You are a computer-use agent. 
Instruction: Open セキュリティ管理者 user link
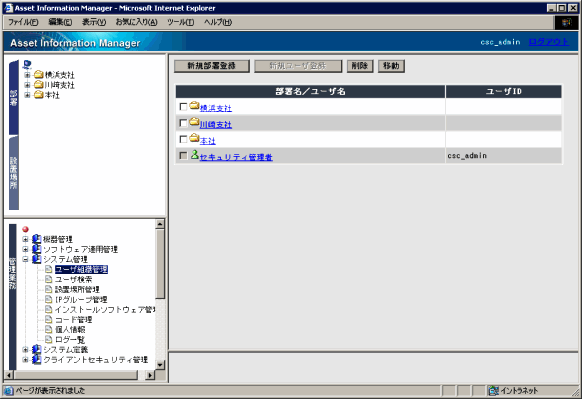[x=236, y=157]
